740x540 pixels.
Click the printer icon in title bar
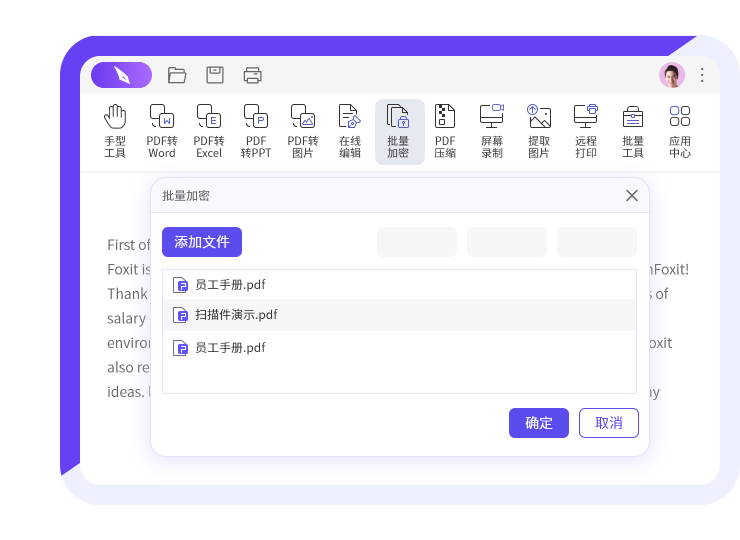pos(253,75)
